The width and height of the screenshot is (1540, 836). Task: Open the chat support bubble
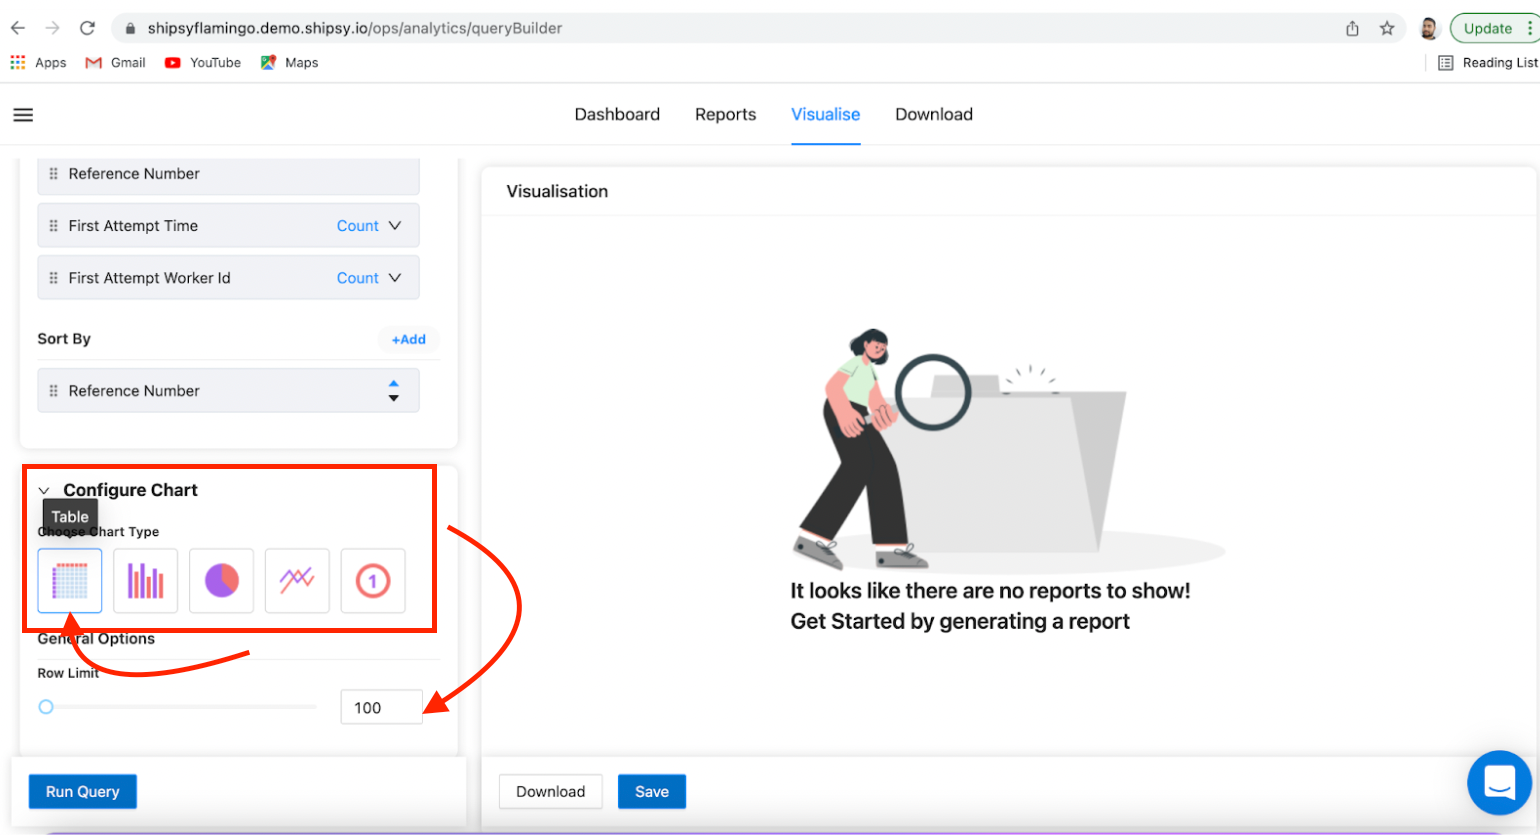1499,782
